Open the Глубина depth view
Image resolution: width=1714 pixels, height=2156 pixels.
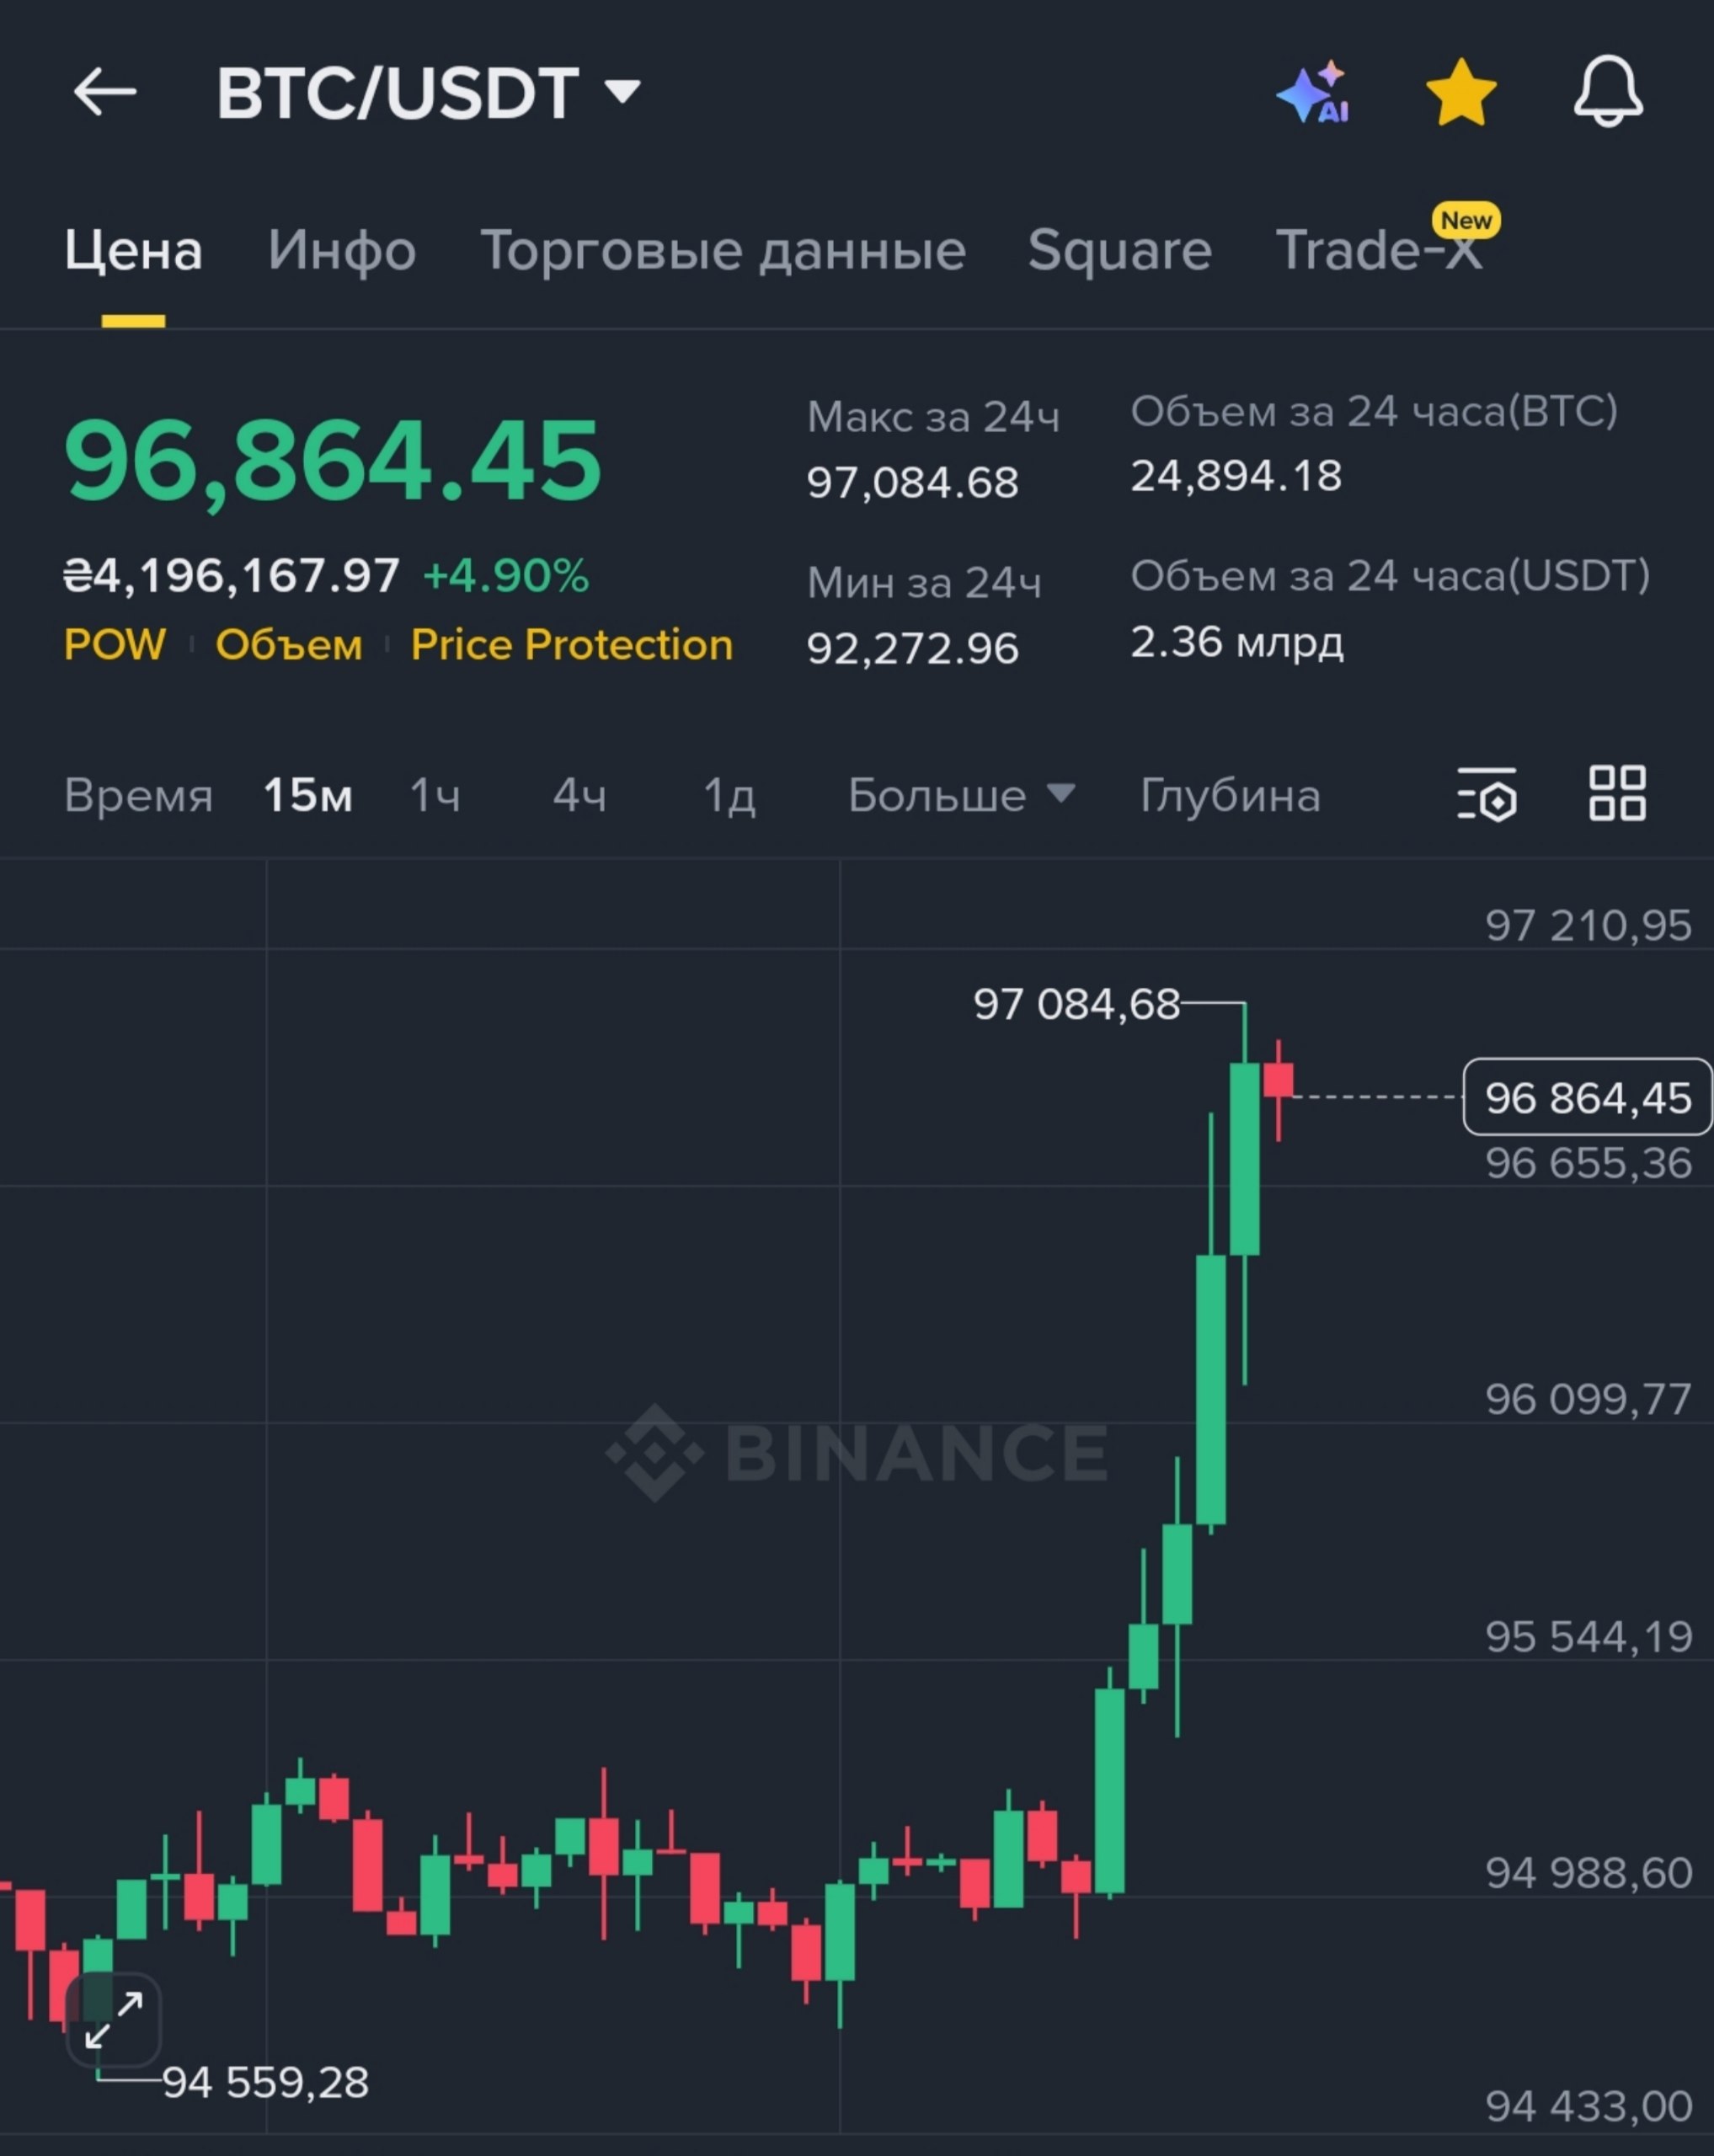coord(1230,796)
